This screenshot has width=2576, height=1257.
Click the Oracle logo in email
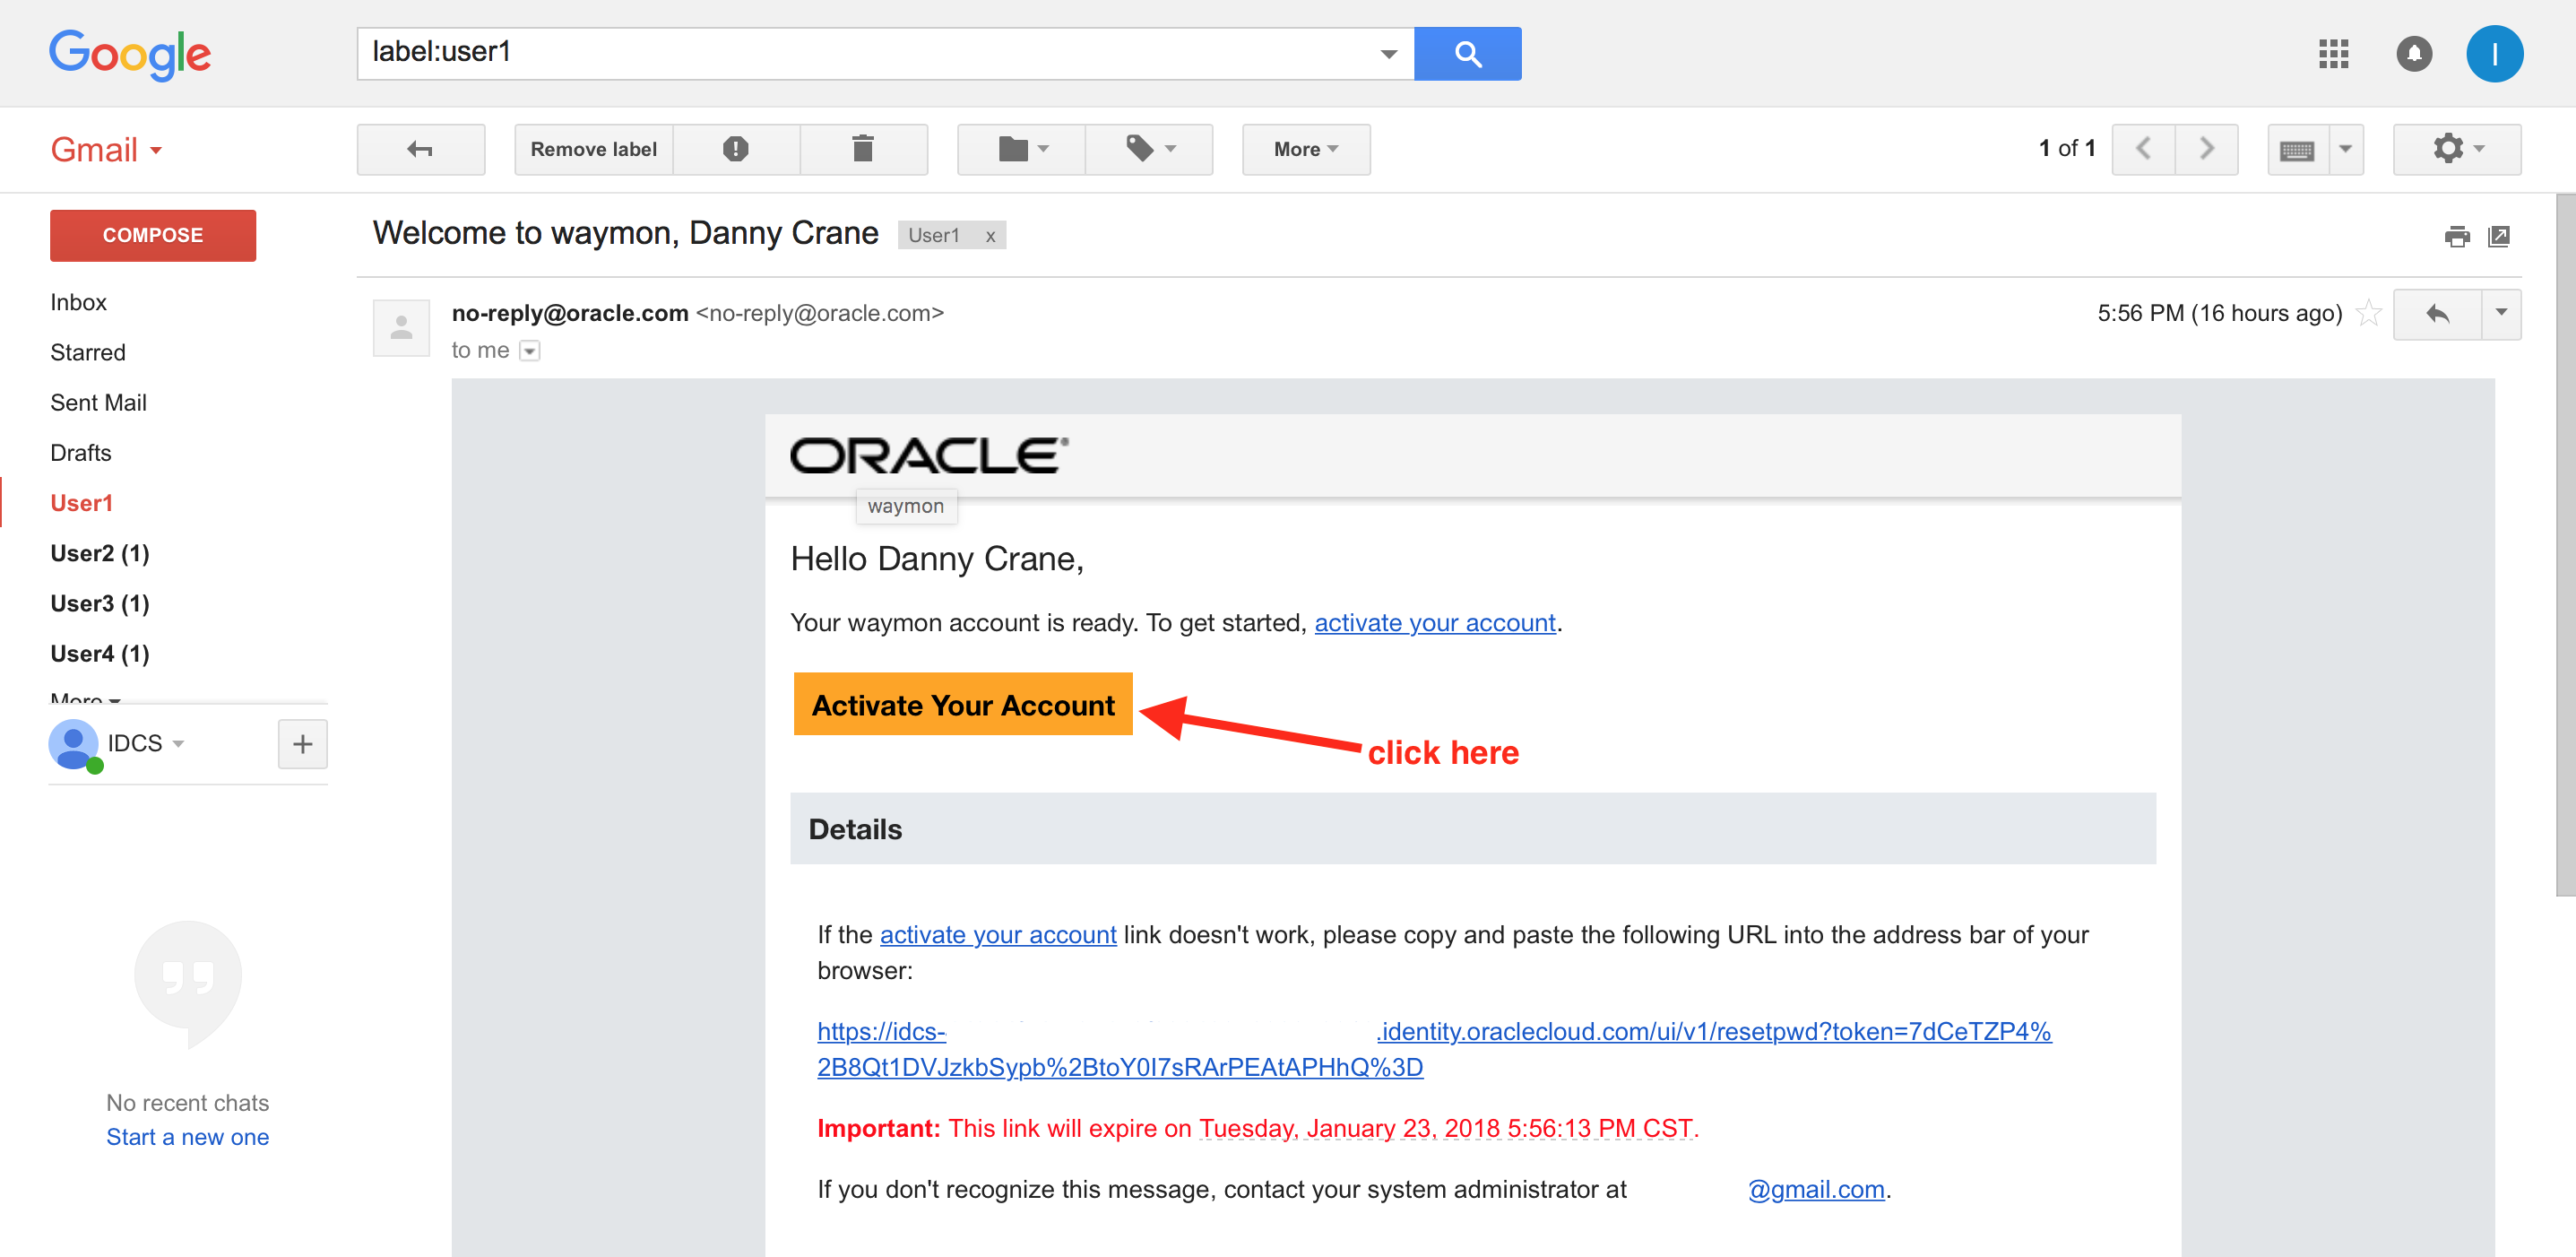tap(929, 456)
